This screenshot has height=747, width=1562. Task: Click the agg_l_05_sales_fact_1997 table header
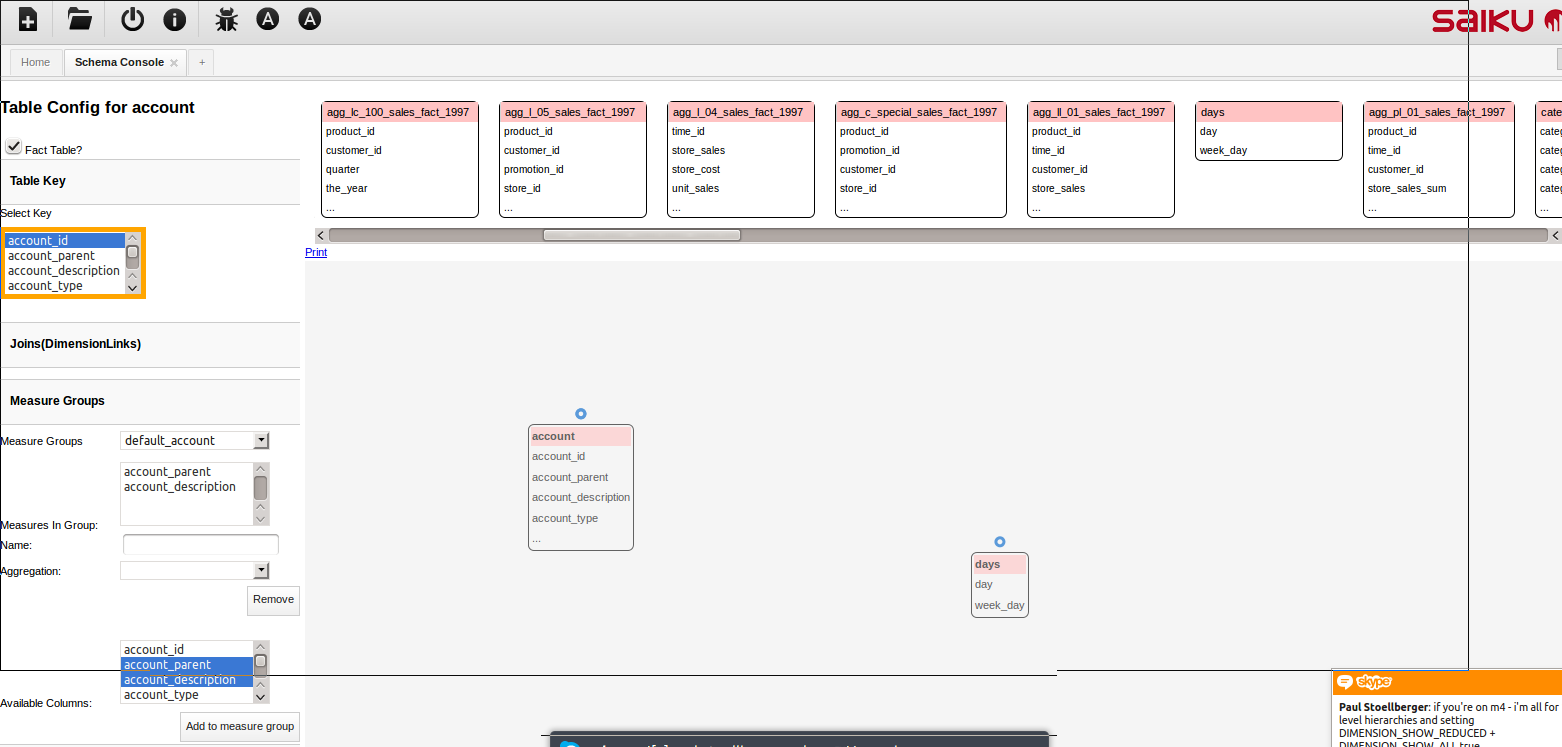coord(574,112)
